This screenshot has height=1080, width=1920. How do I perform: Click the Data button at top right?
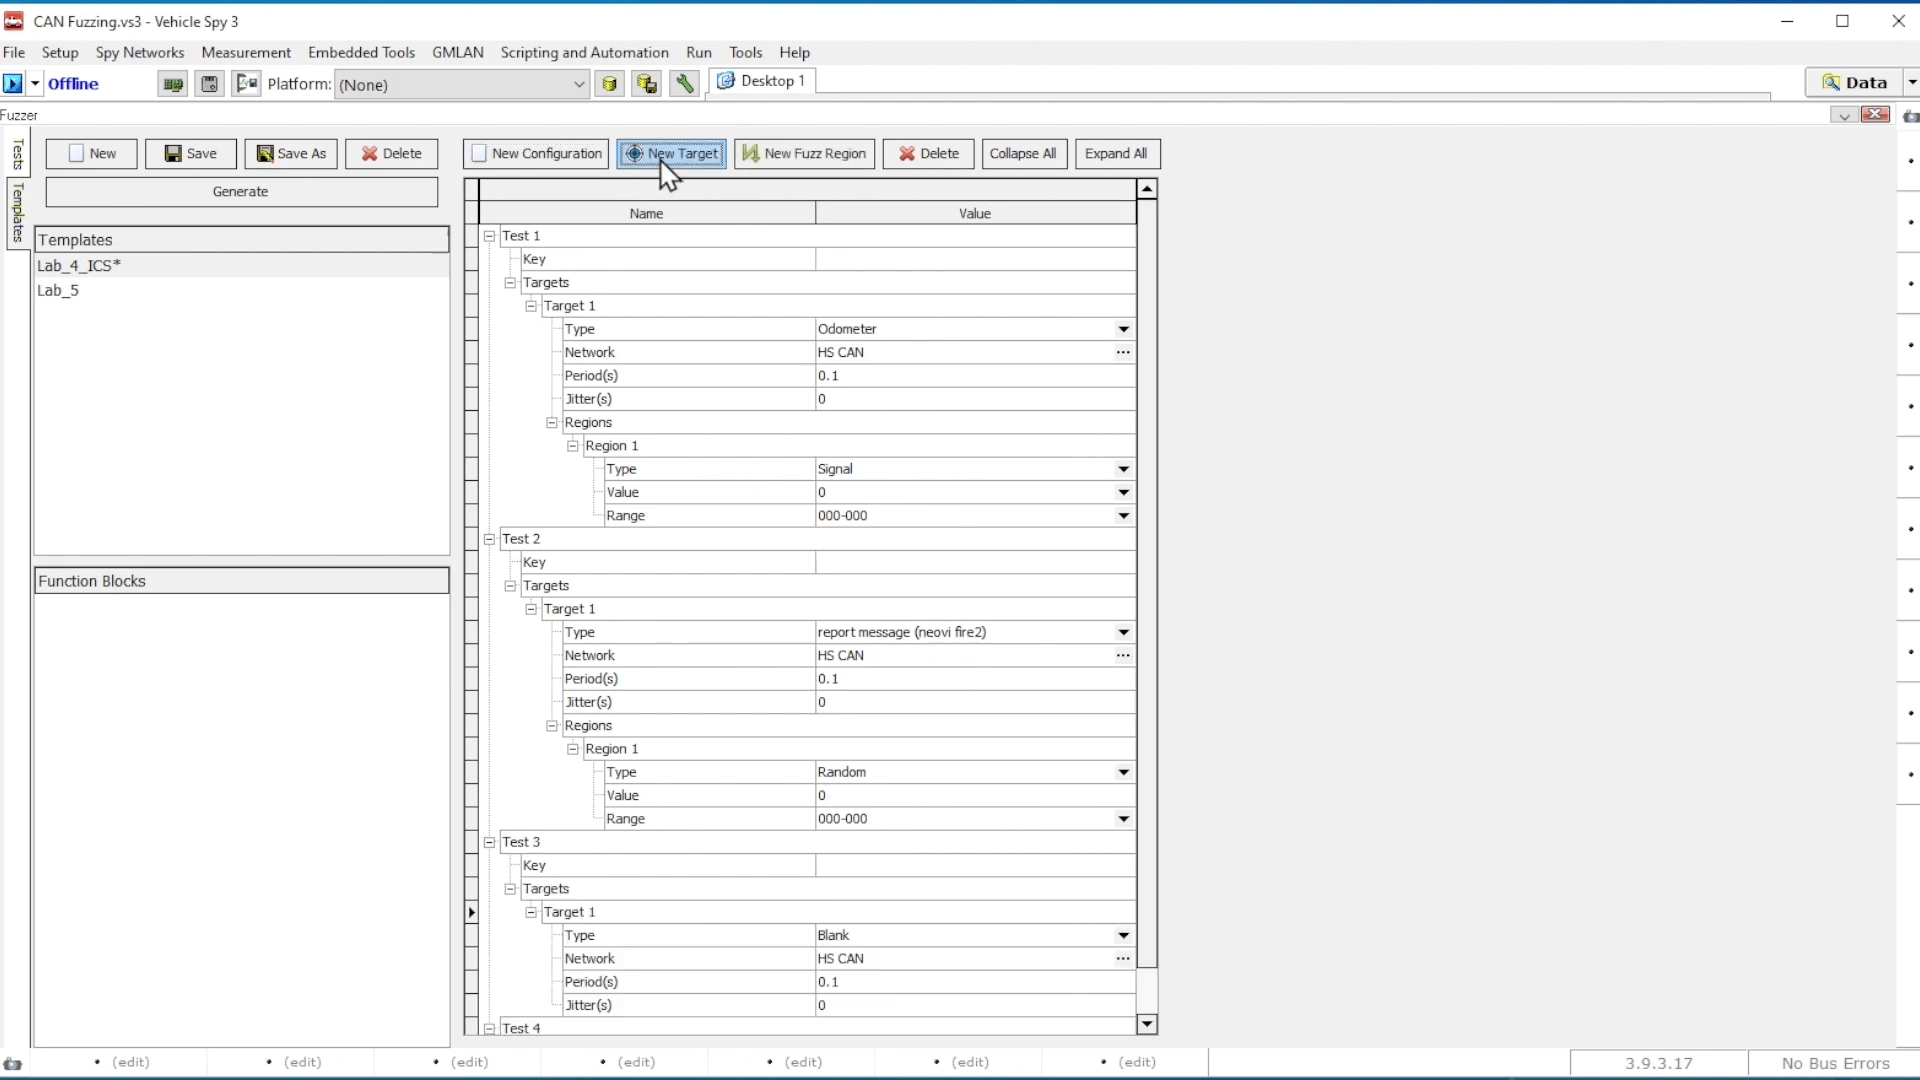coord(1855,83)
